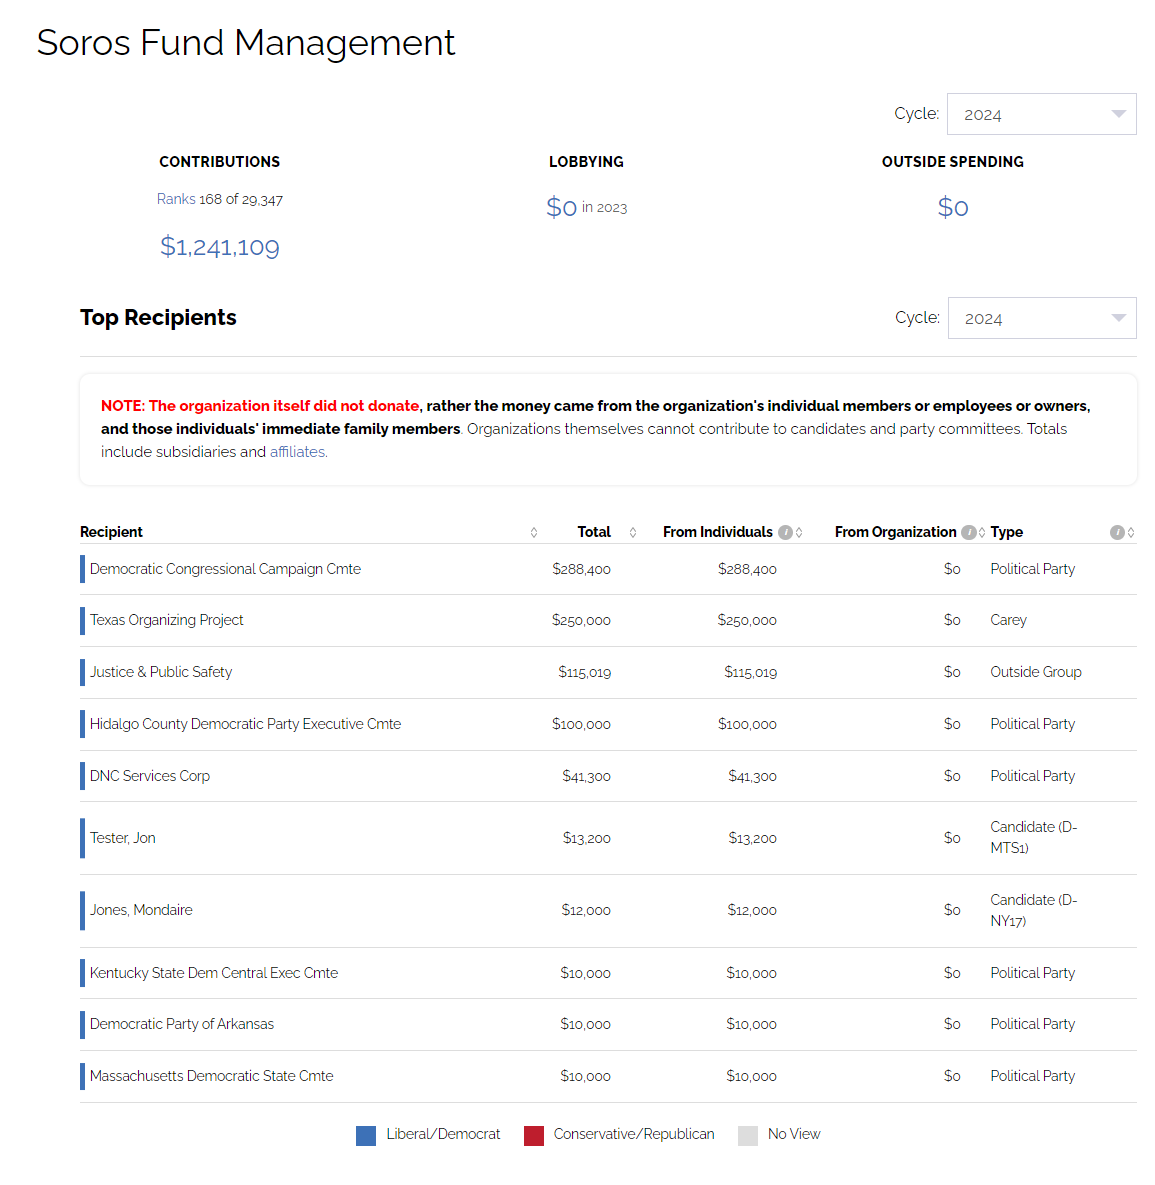Click Candidate (D-NY17) type cell
The width and height of the screenshot is (1155, 1185).
(x=1033, y=910)
